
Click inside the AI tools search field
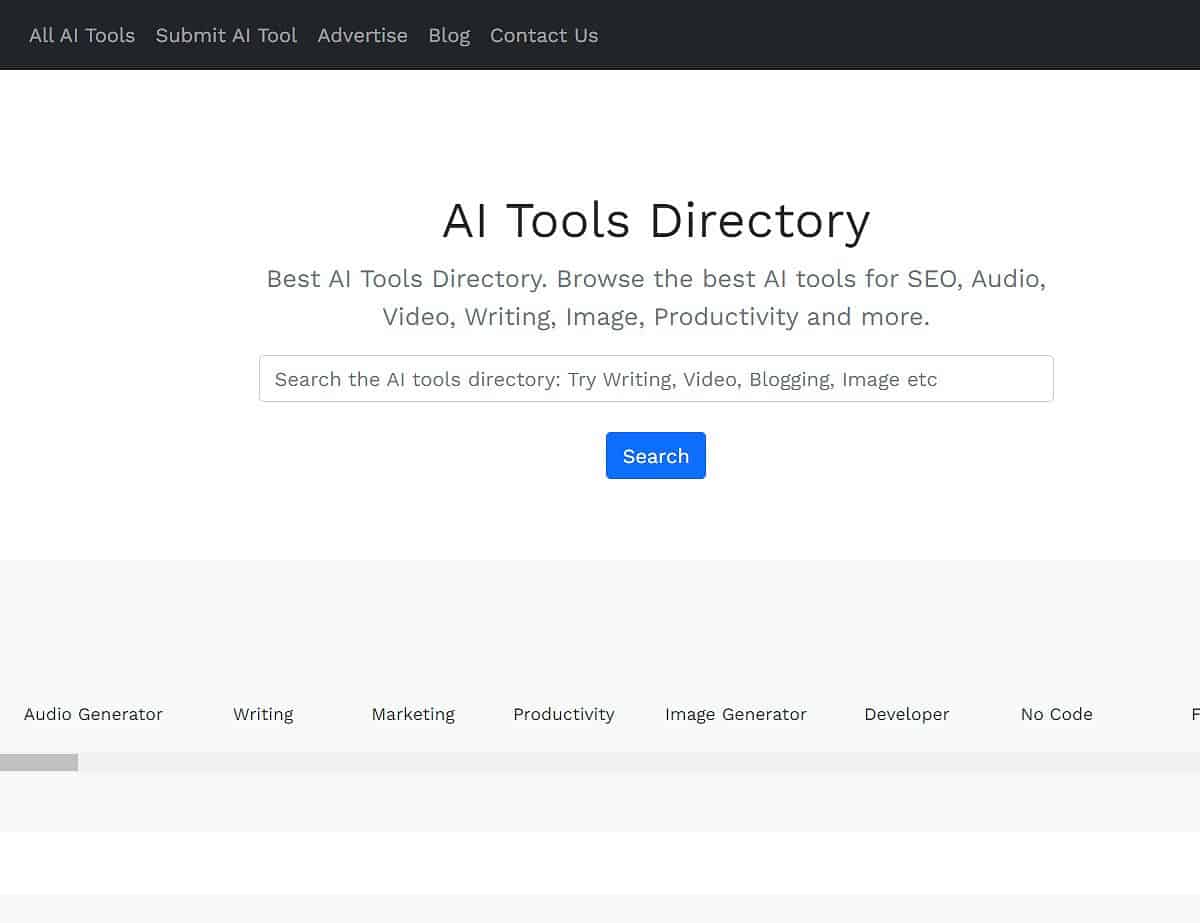pos(655,379)
